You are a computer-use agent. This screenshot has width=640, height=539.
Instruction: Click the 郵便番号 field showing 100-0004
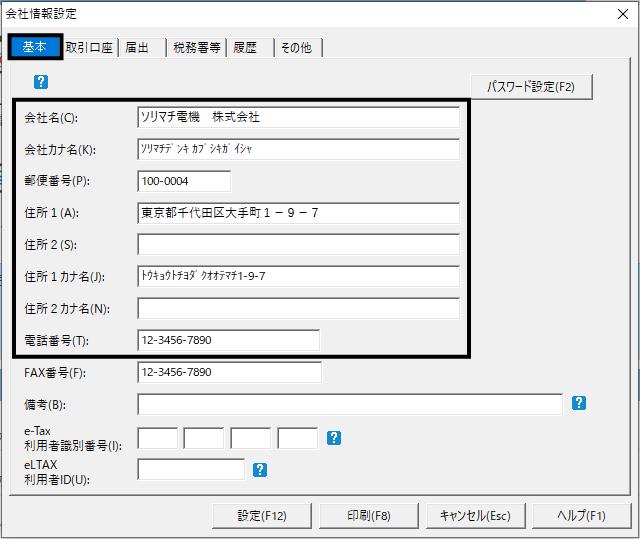[x=184, y=181]
